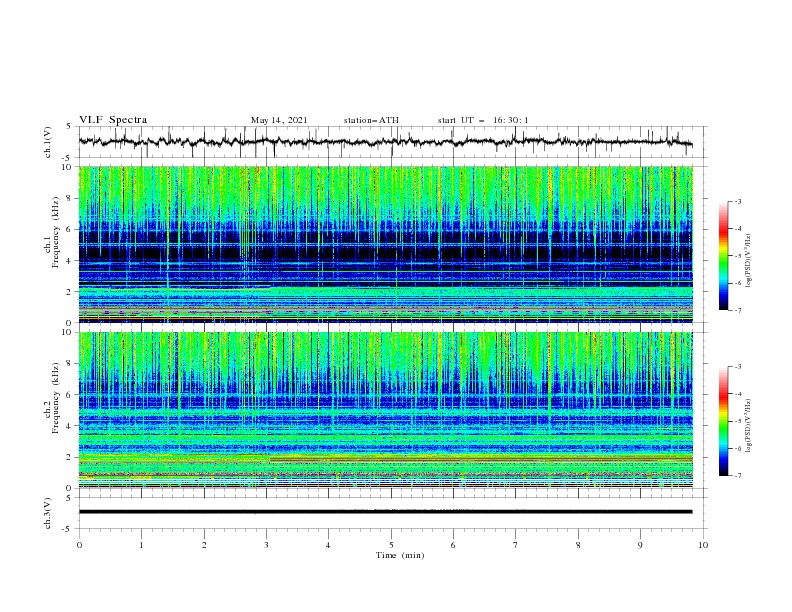Click the ch.1 "Frequency (kHz)" axis label
792x612 pixels.
pos(54,232)
